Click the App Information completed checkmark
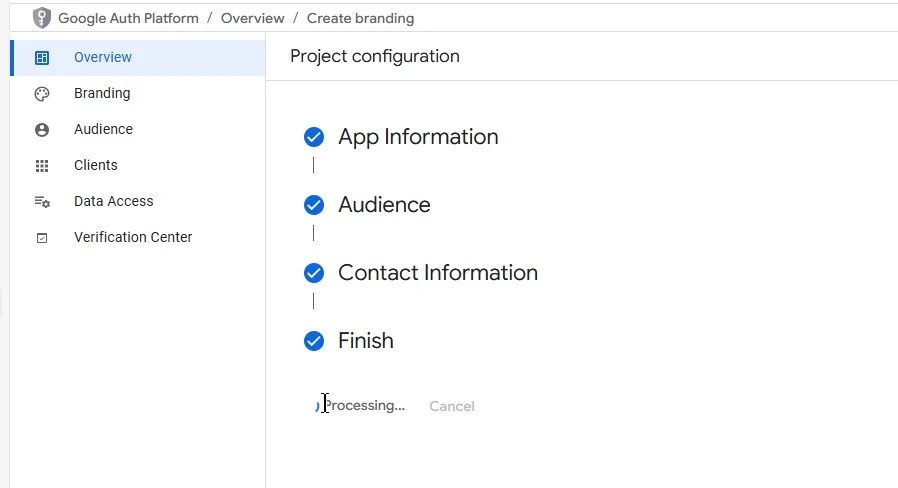 [314, 137]
